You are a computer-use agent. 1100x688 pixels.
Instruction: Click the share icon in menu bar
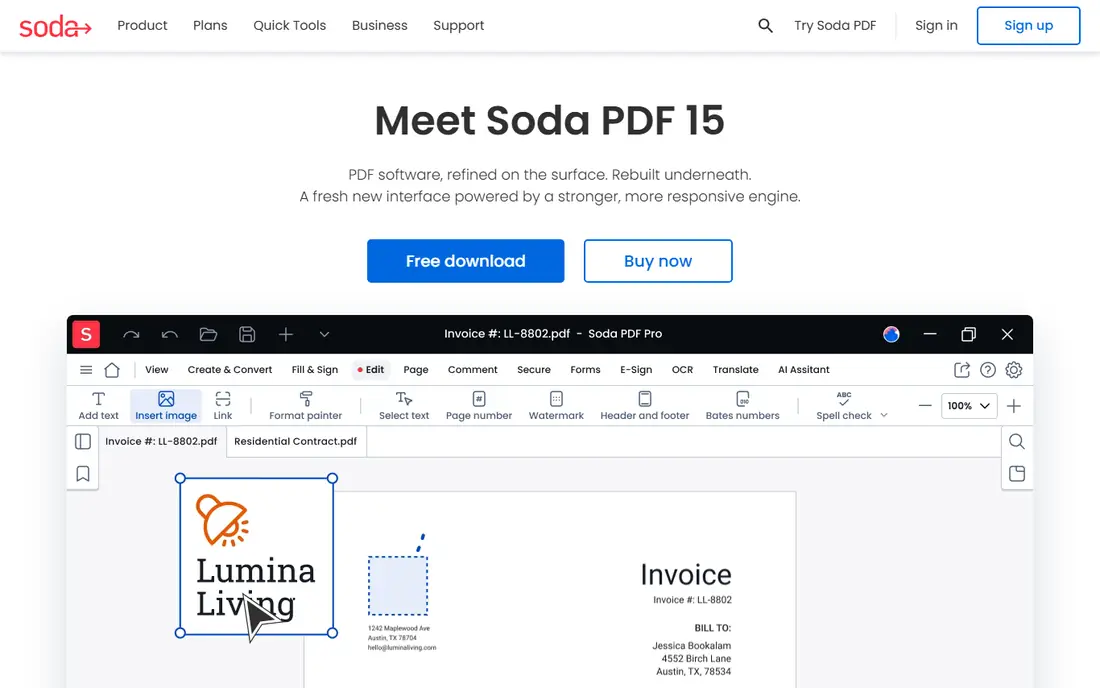962,370
